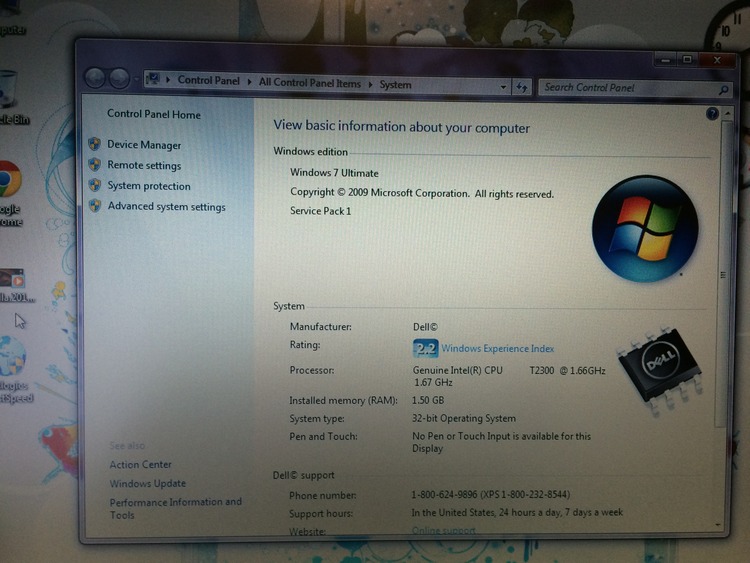
Task: Click the View basic information heading
Action: click(401, 127)
